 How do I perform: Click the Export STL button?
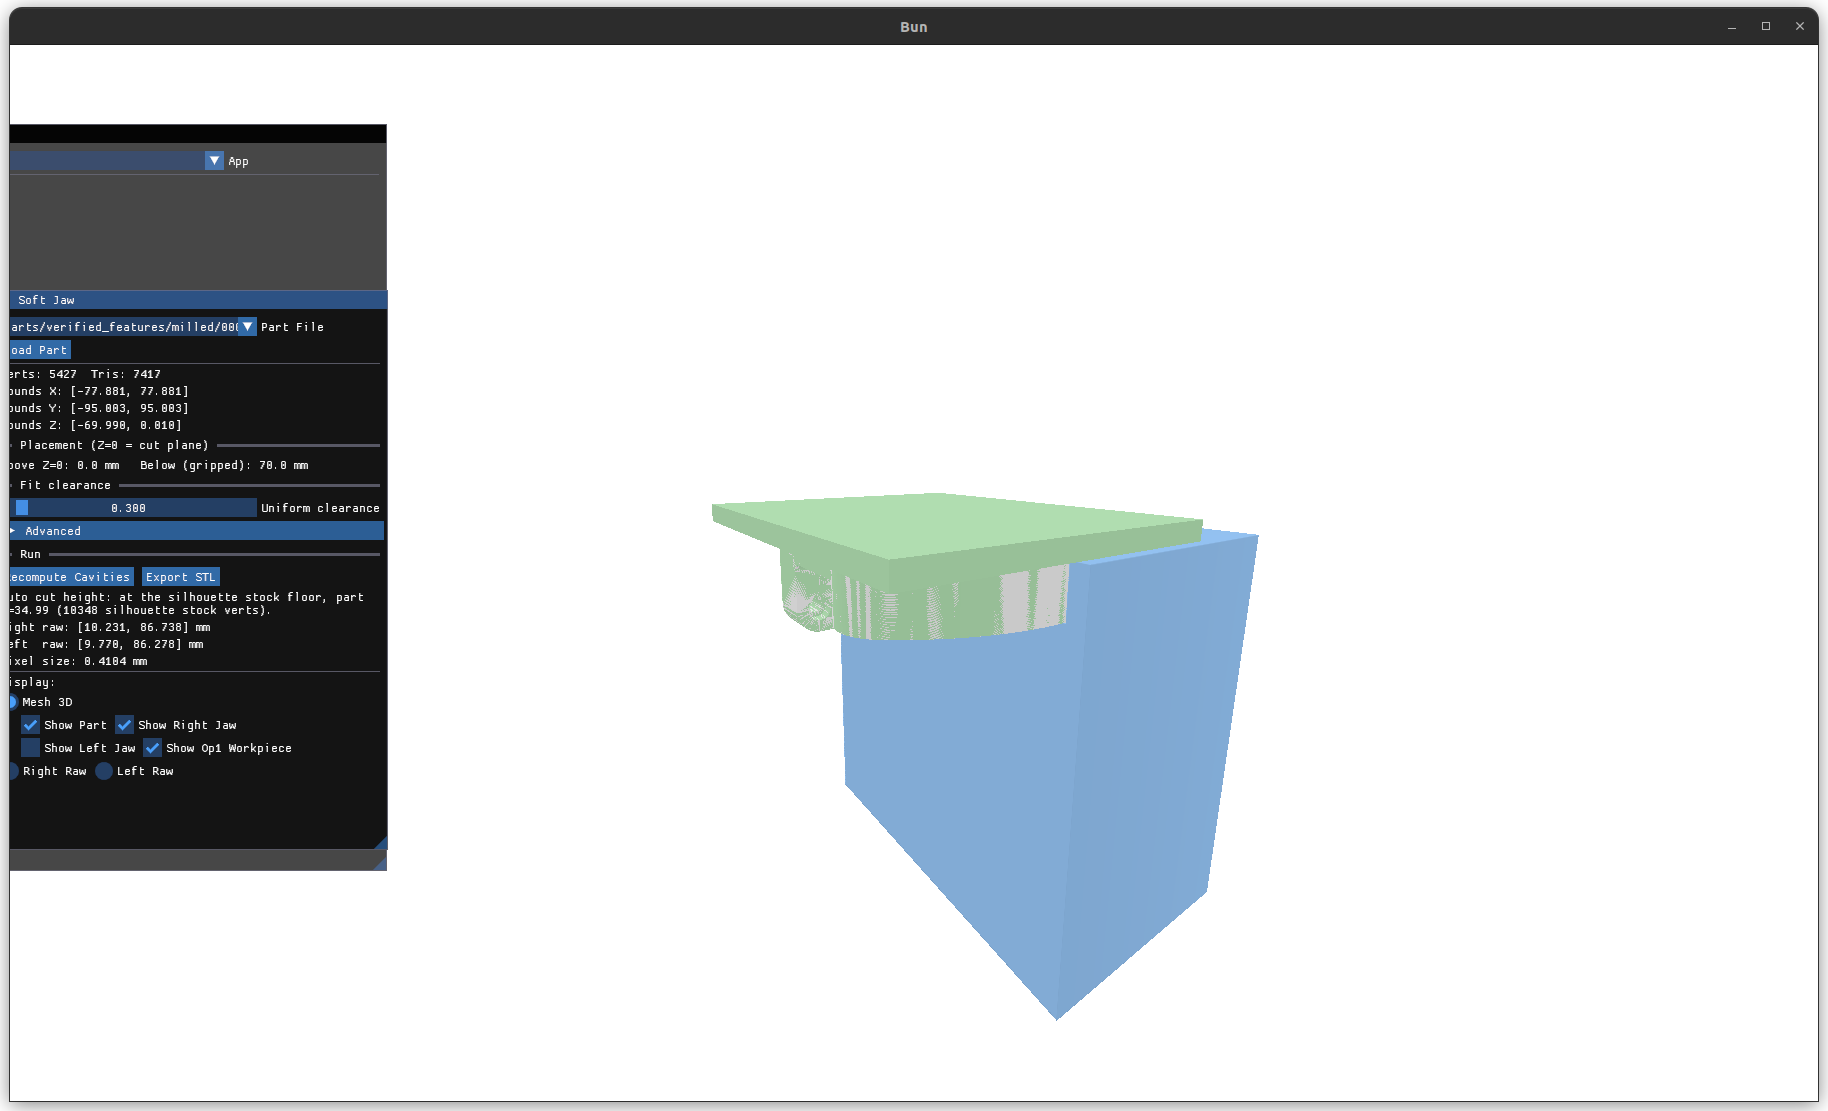[x=180, y=577]
